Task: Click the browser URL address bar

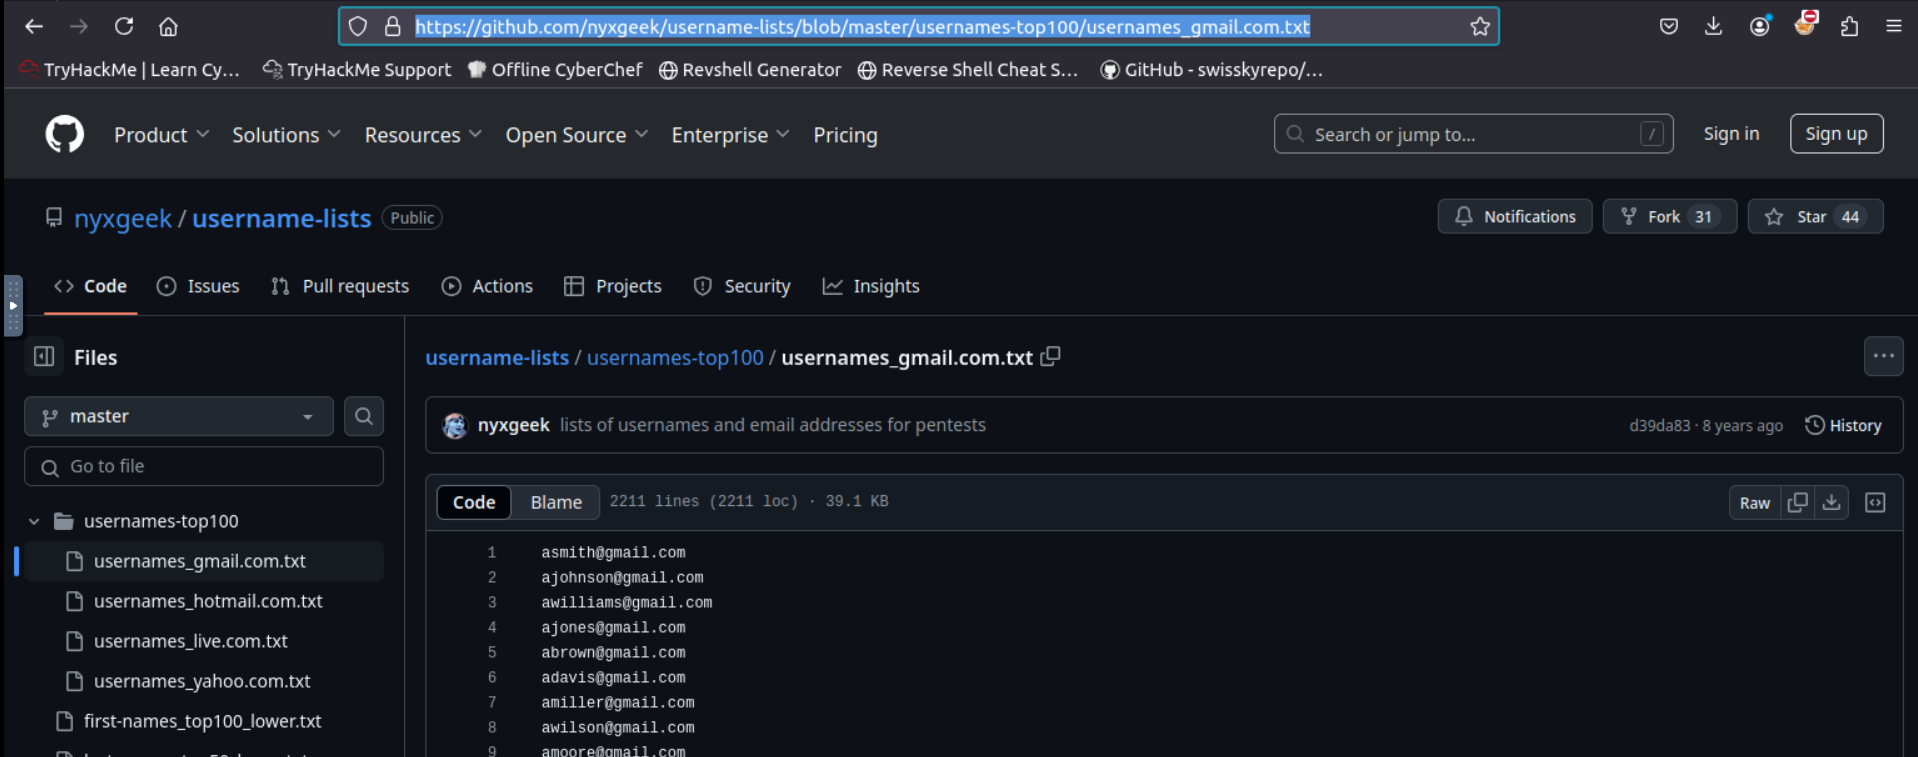Action: tap(918, 26)
